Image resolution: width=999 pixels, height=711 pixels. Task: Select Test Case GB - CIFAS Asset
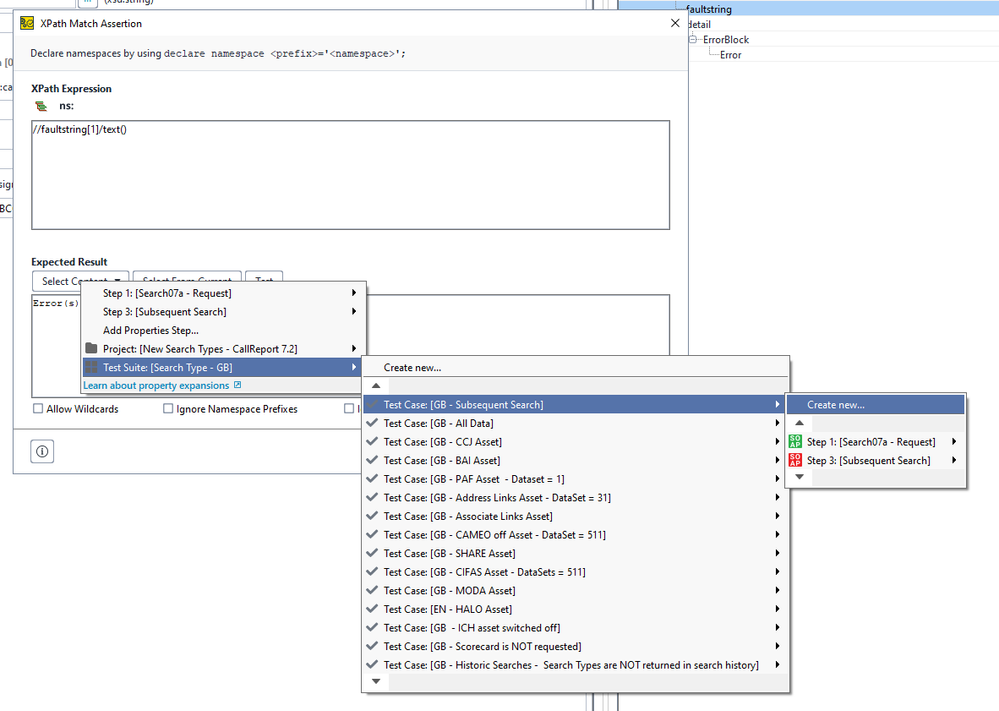[576, 572]
